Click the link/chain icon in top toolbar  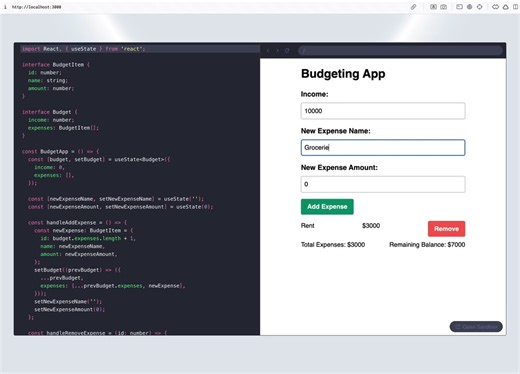413,7
